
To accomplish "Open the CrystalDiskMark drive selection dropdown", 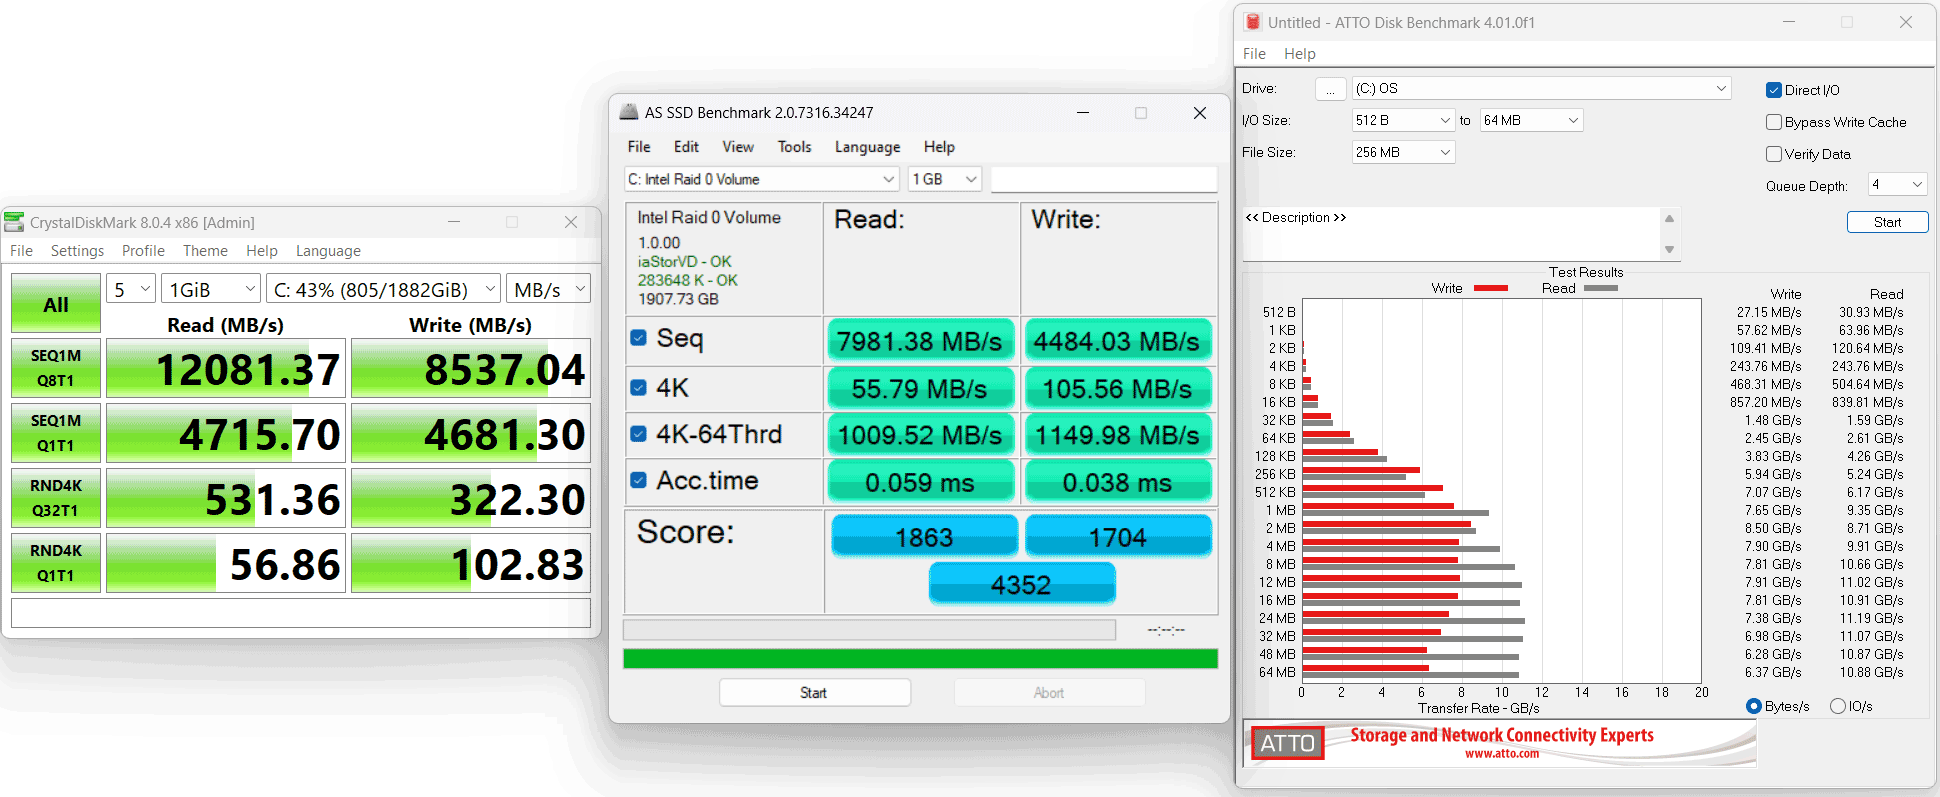I will (x=383, y=289).
